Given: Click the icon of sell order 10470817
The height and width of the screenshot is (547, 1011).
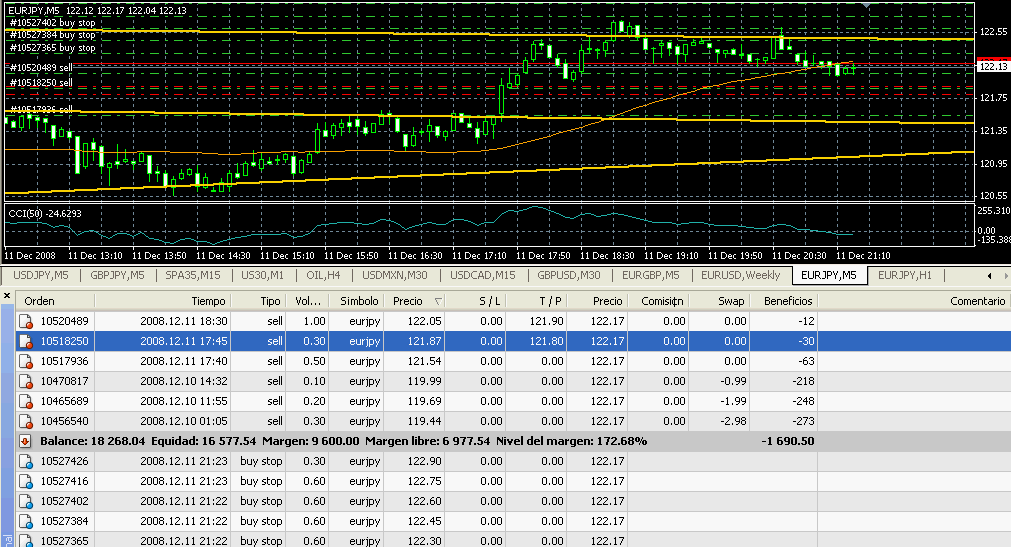Looking at the screenshot, I should (27, 381).
